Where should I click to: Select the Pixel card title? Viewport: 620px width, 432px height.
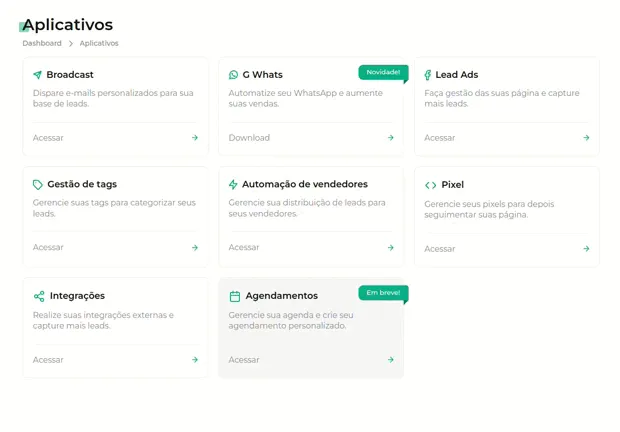pyautogui.click(x=452, y=185)
